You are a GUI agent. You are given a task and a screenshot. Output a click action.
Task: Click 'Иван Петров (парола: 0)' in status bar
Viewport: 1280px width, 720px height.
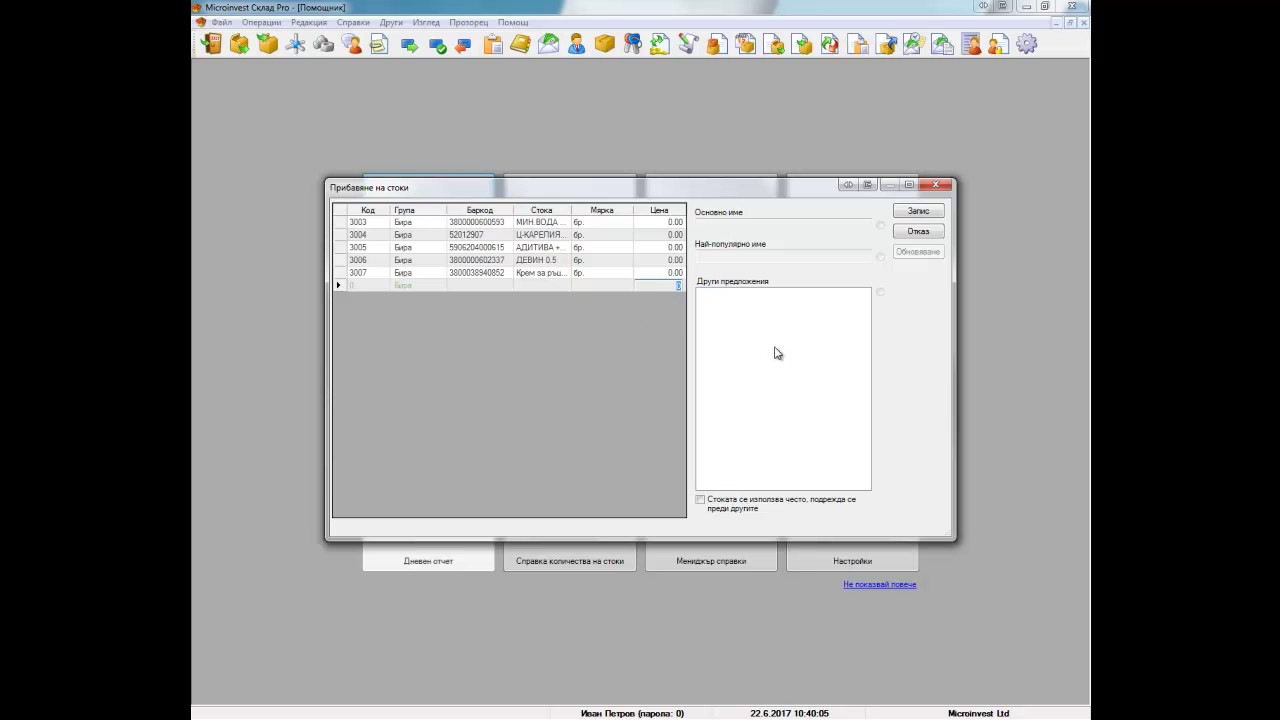632,713
